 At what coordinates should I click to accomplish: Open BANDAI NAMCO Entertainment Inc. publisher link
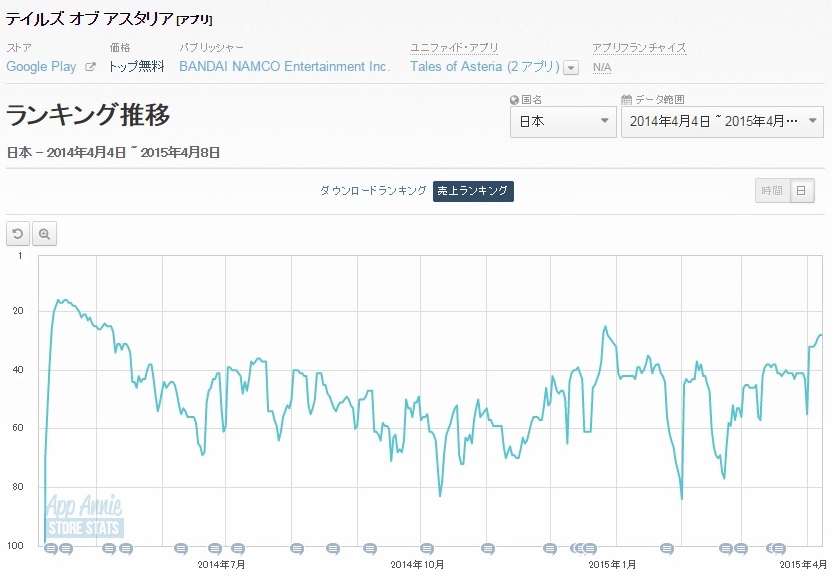[x=284, y=67]
